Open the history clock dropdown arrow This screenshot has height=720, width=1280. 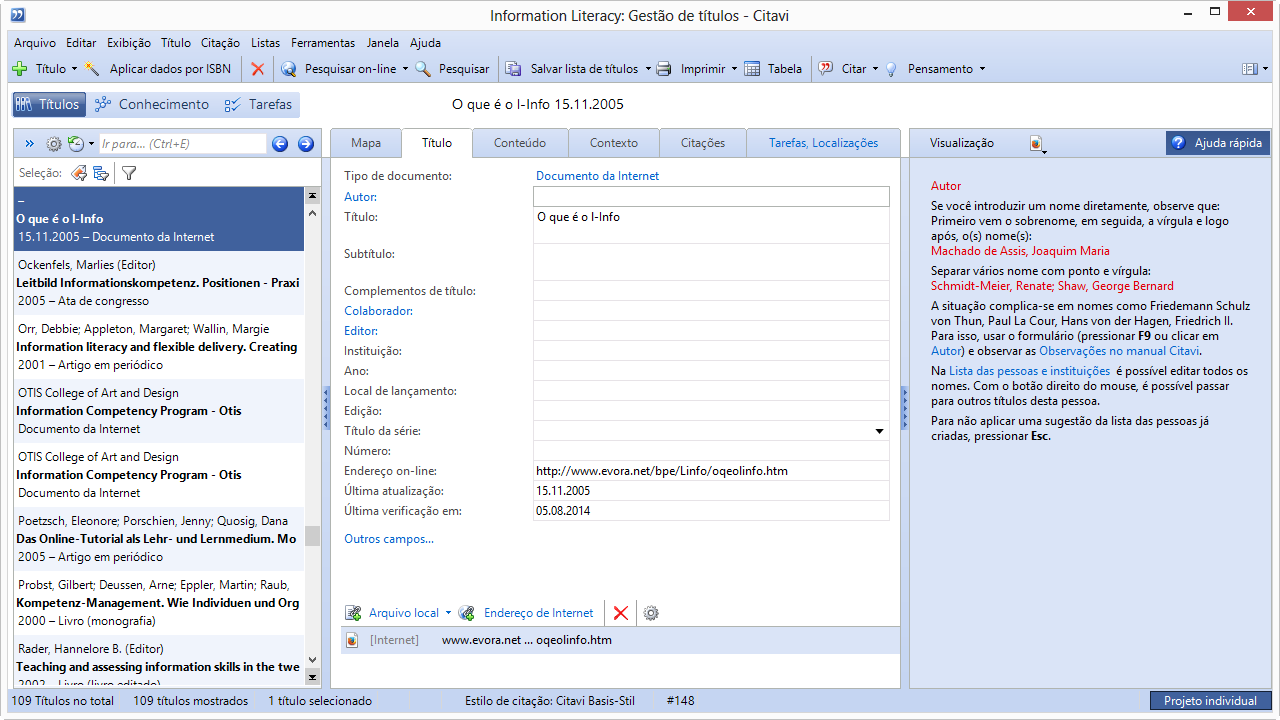click(x=91, y=144)
